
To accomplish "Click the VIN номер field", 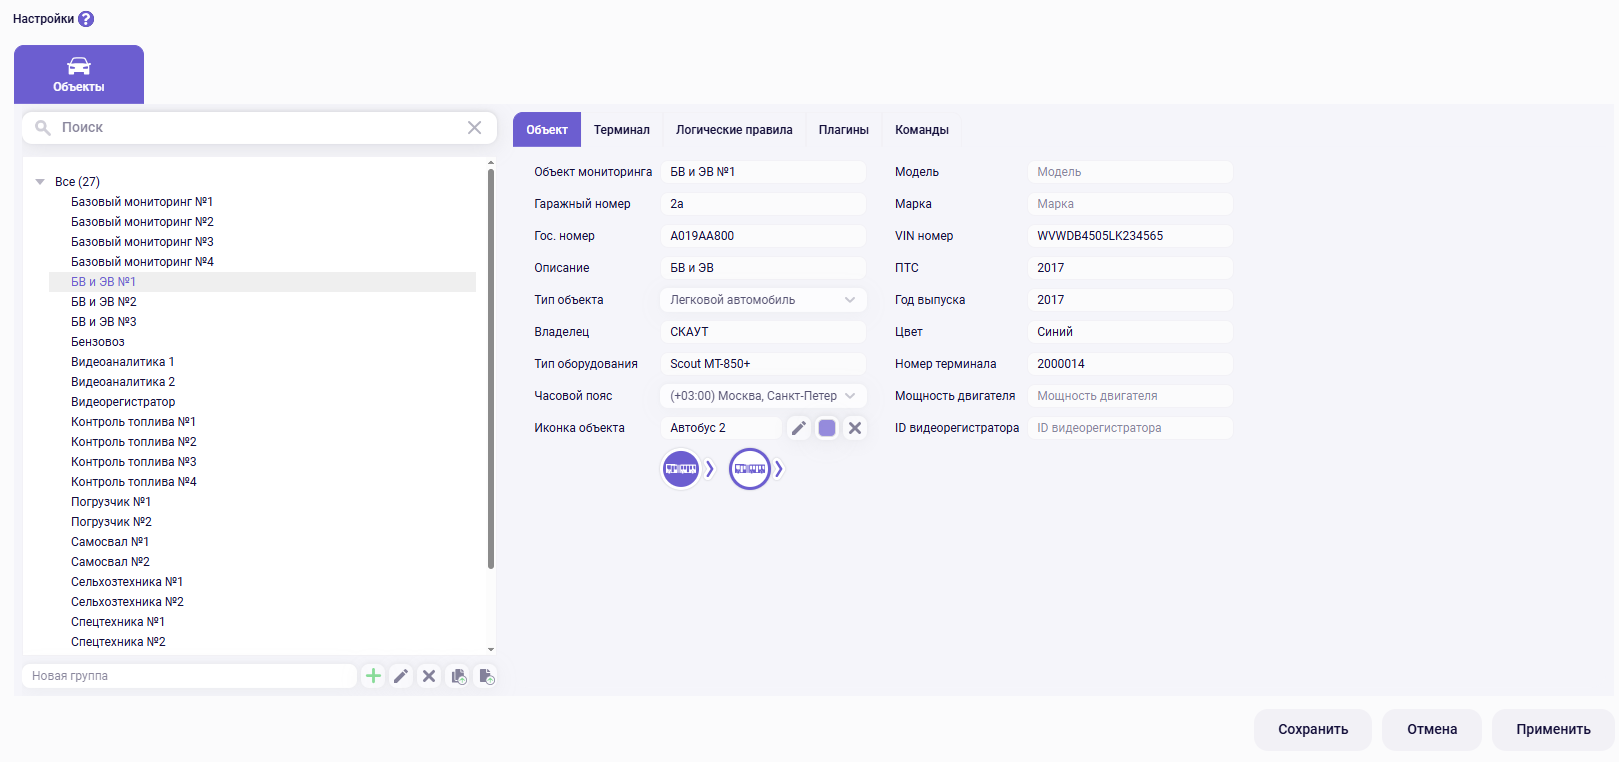I will click(x=1130, y=236).
